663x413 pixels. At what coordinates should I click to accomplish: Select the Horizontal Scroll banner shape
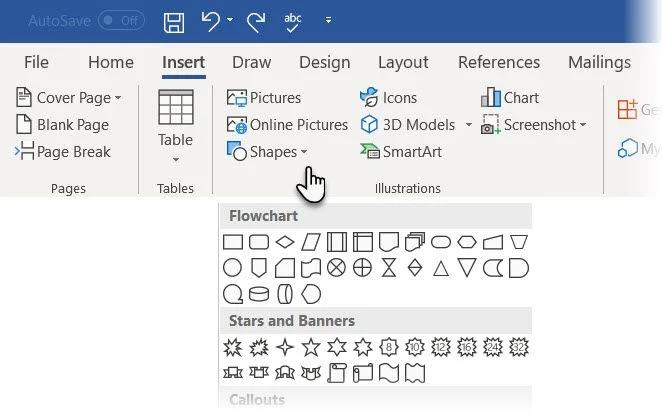click(x=363, y=373)
